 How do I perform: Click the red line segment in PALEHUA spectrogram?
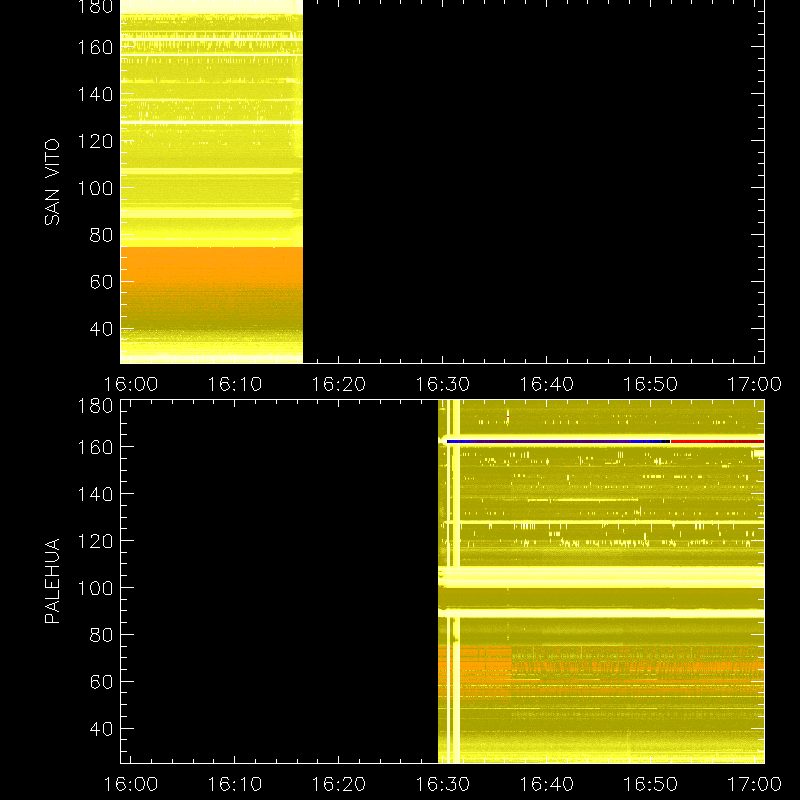click(x=717, y=441)
